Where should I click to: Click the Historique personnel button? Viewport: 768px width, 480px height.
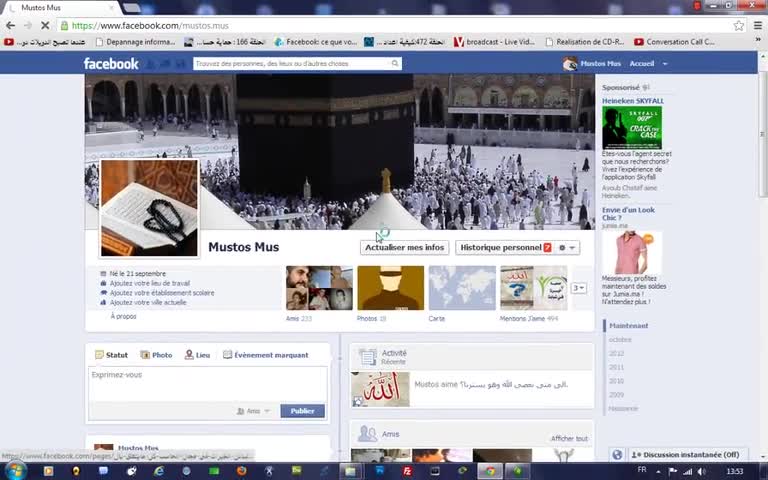click(505, 248)
